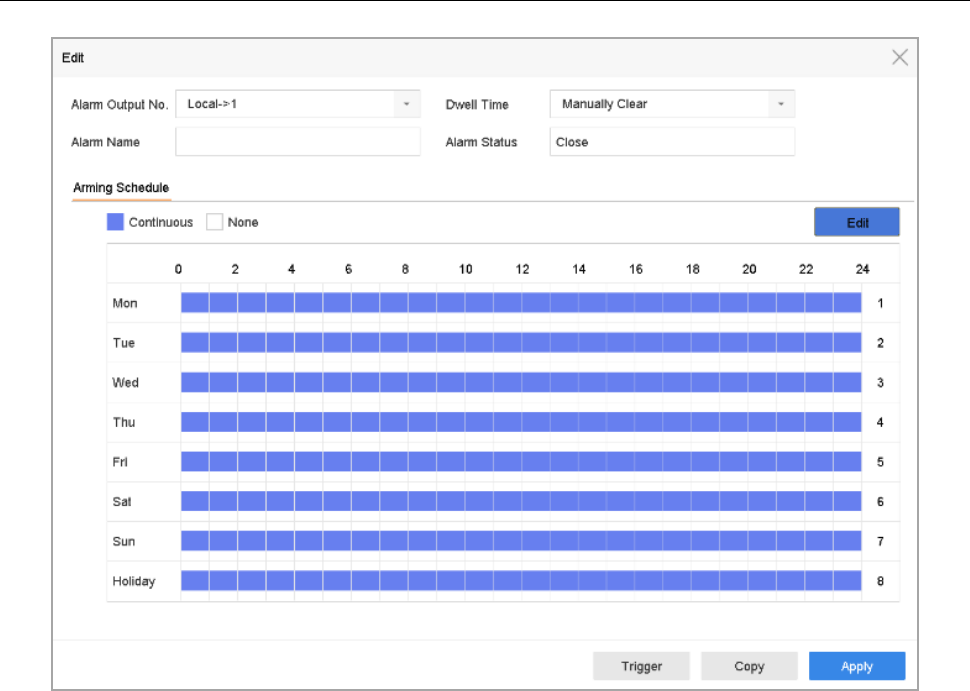The height and width of the screenshot is (691, 970).
Task: Apply the alarm output settings
Action: 857,666
